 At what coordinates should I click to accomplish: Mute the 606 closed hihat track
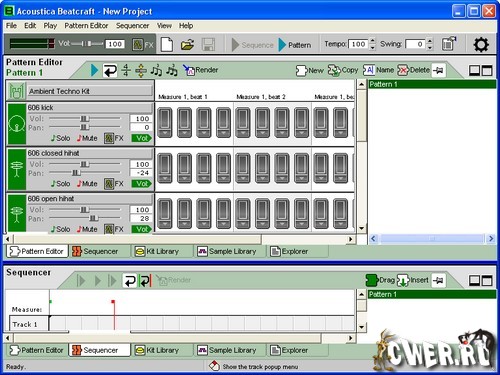point(87,184)
